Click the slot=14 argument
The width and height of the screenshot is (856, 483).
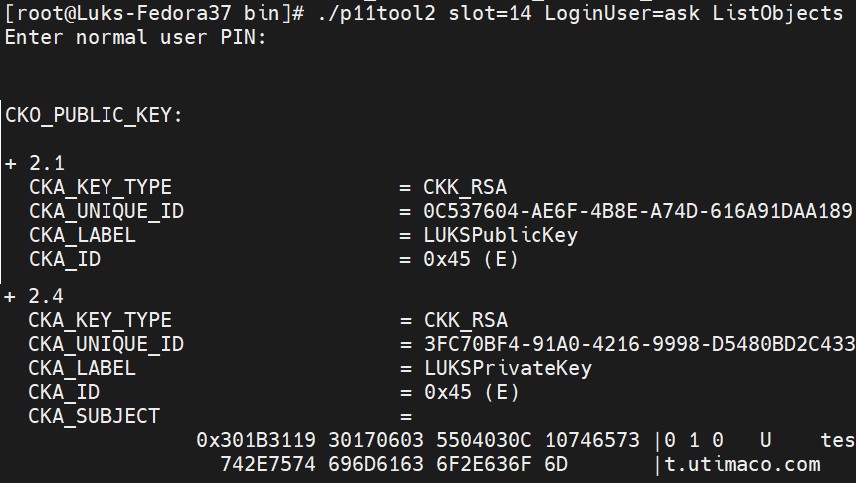click(x=490, y=13)
